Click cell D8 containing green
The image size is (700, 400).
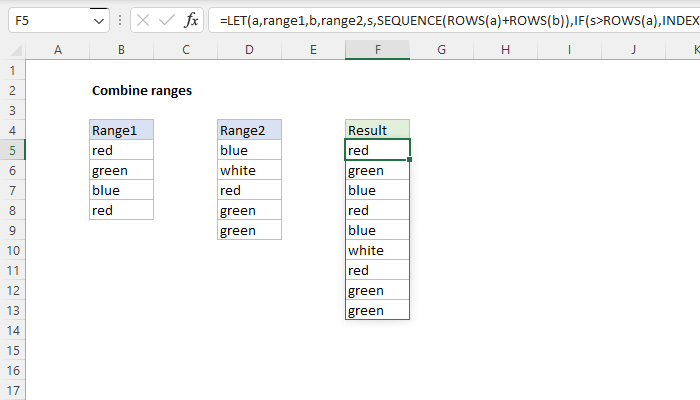[250, 210]
